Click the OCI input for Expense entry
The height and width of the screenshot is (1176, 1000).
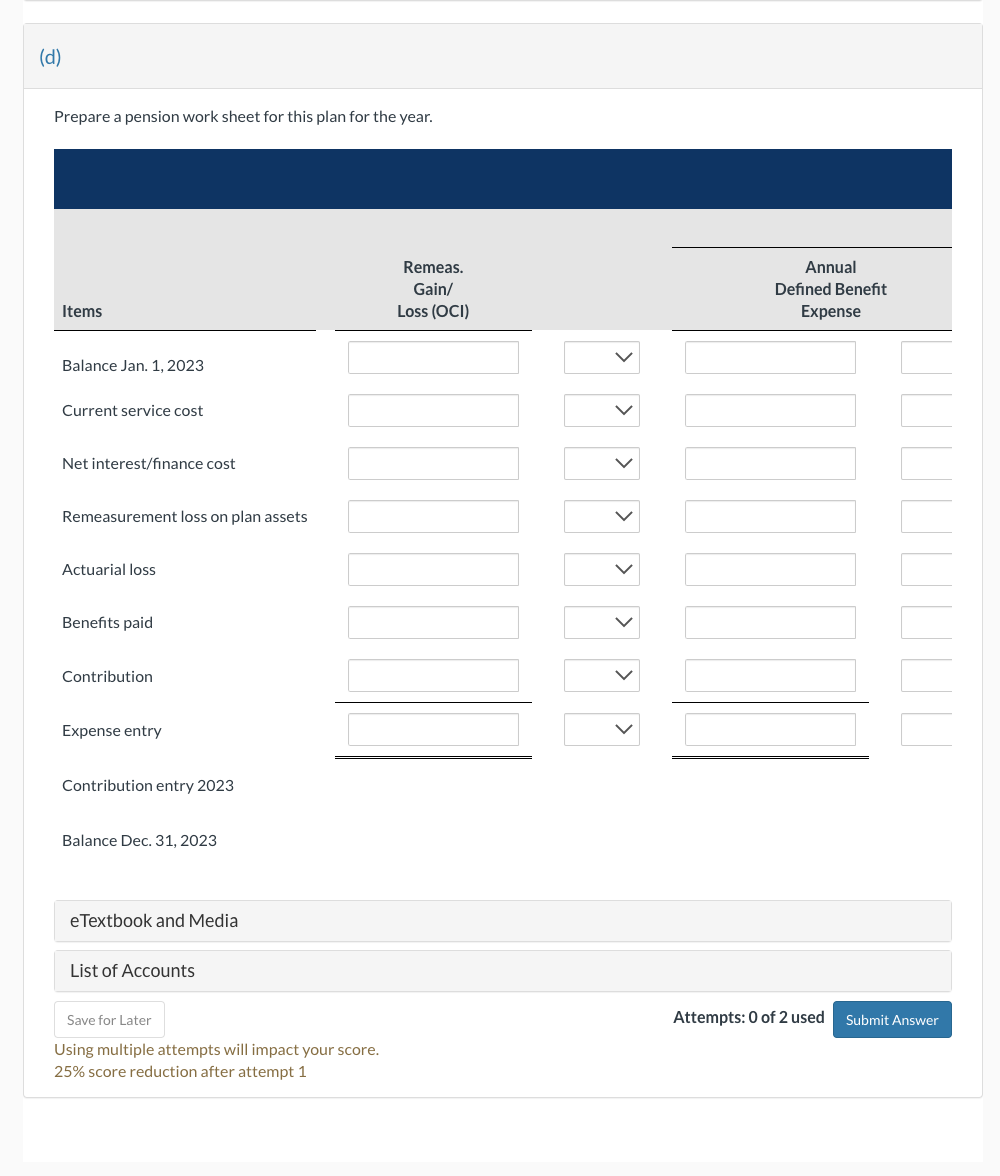point(433,729)
